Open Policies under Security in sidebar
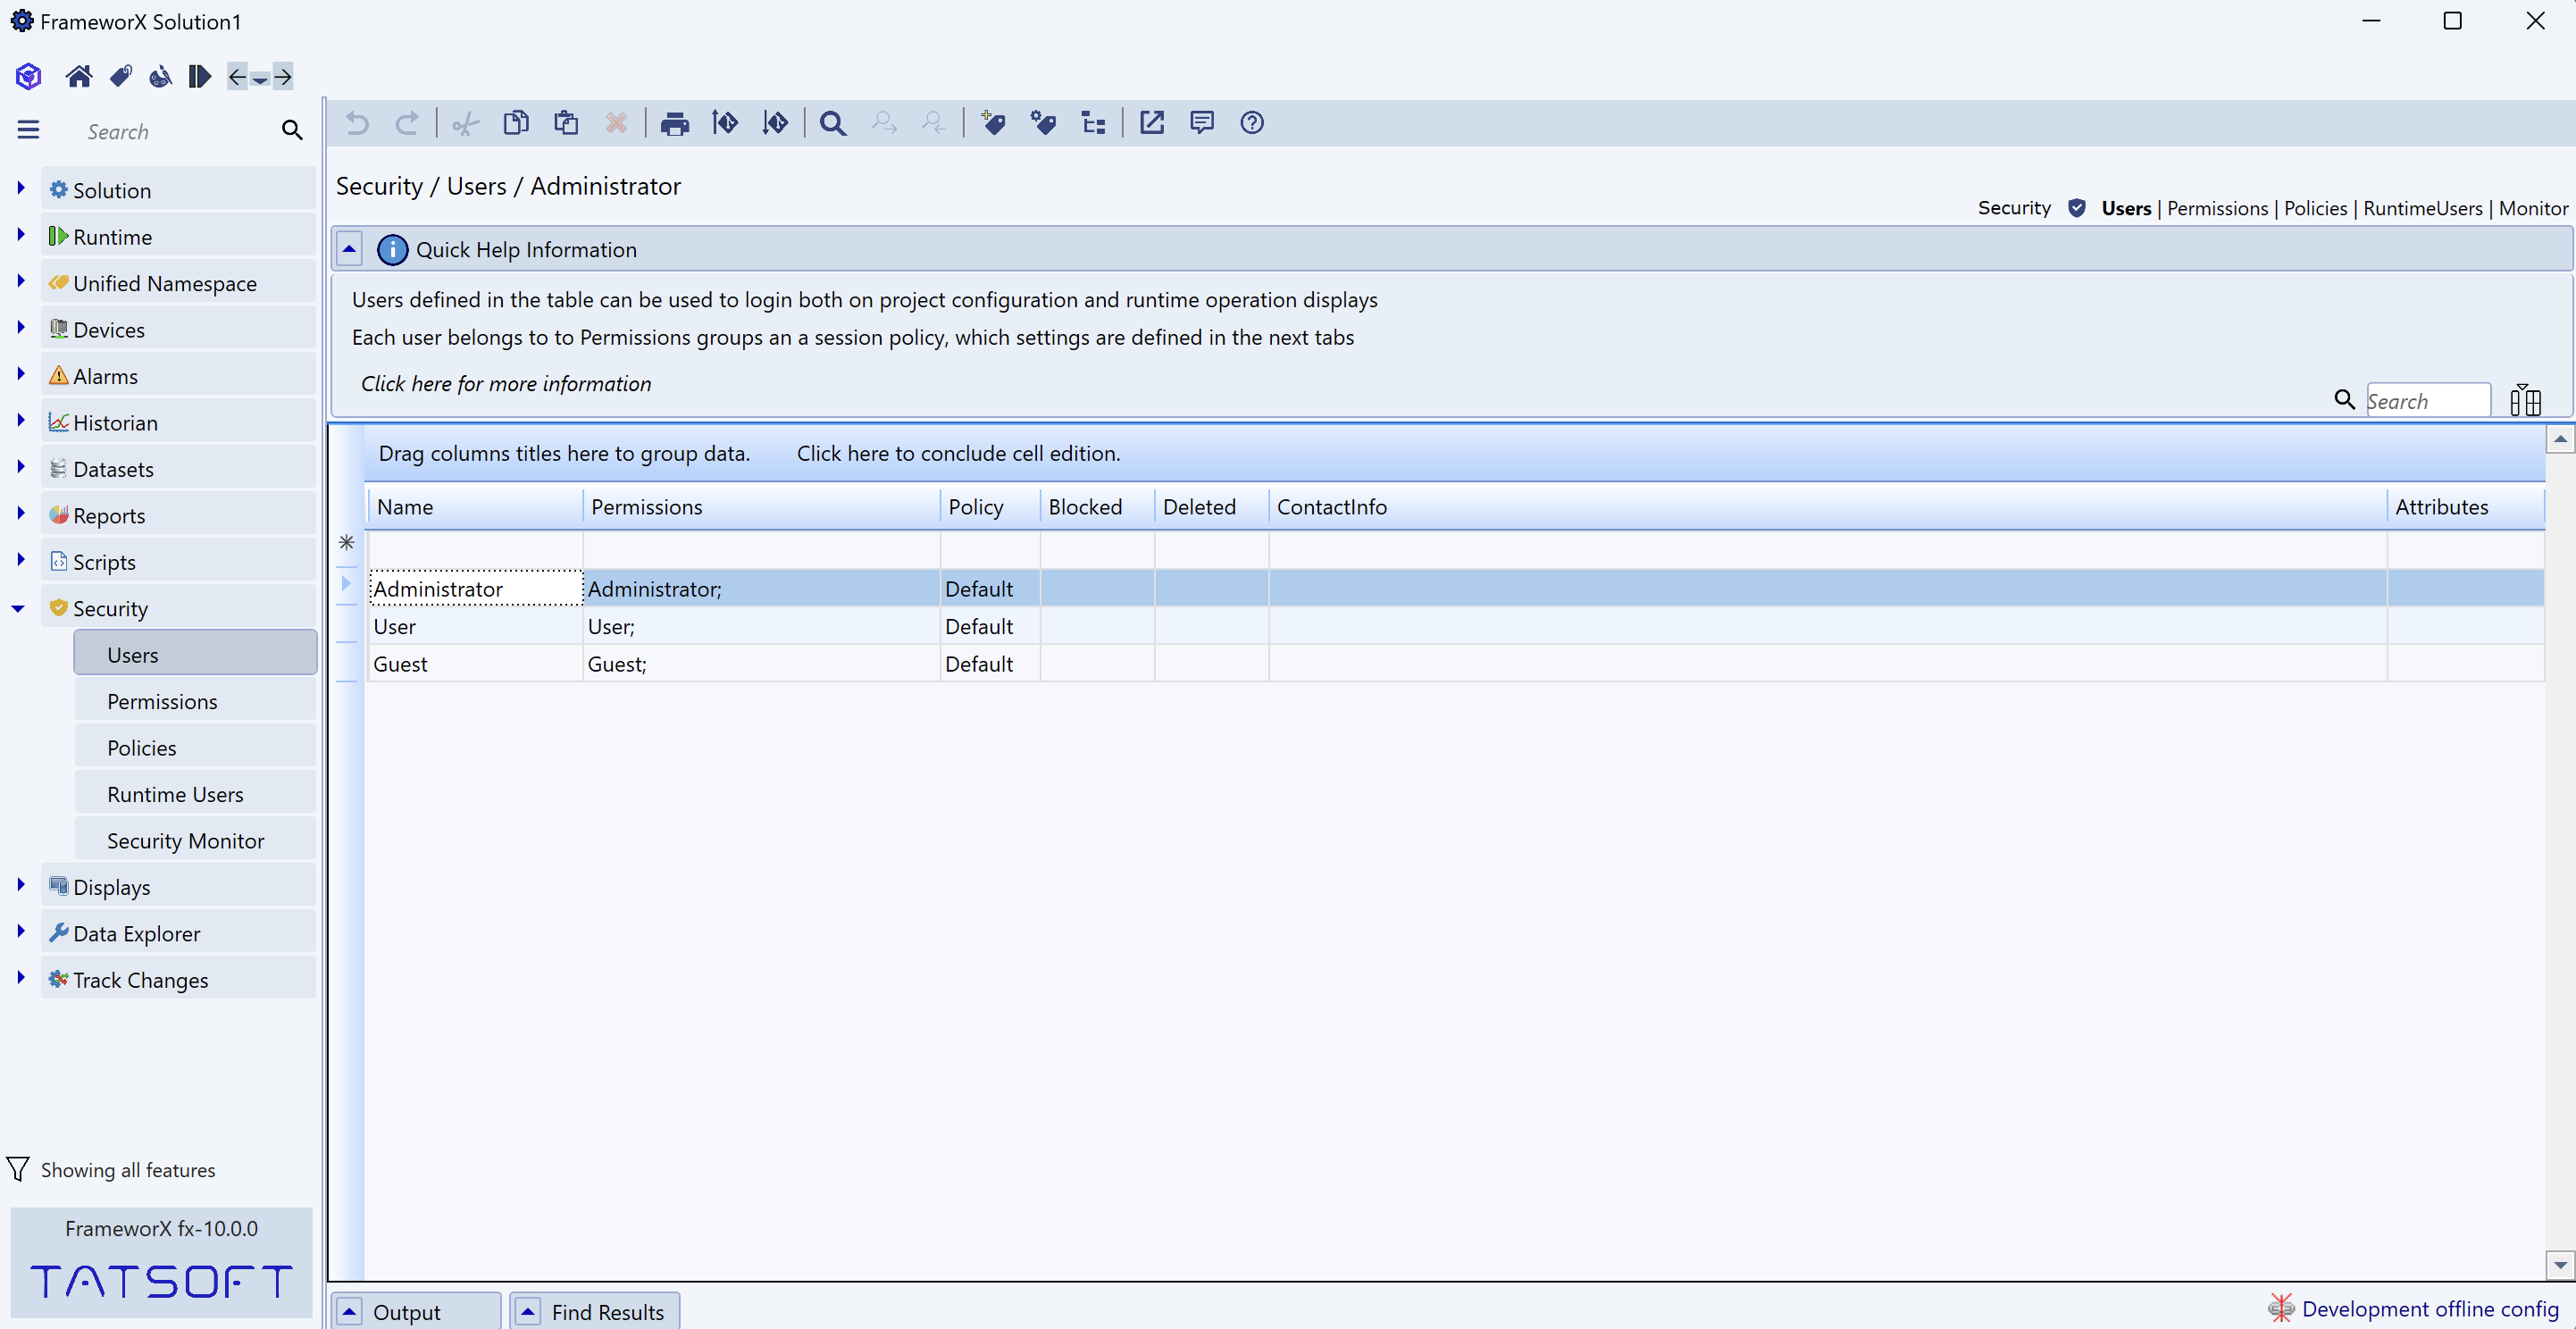Screen dimensions: 2576x1329 (x=195, y=748)
